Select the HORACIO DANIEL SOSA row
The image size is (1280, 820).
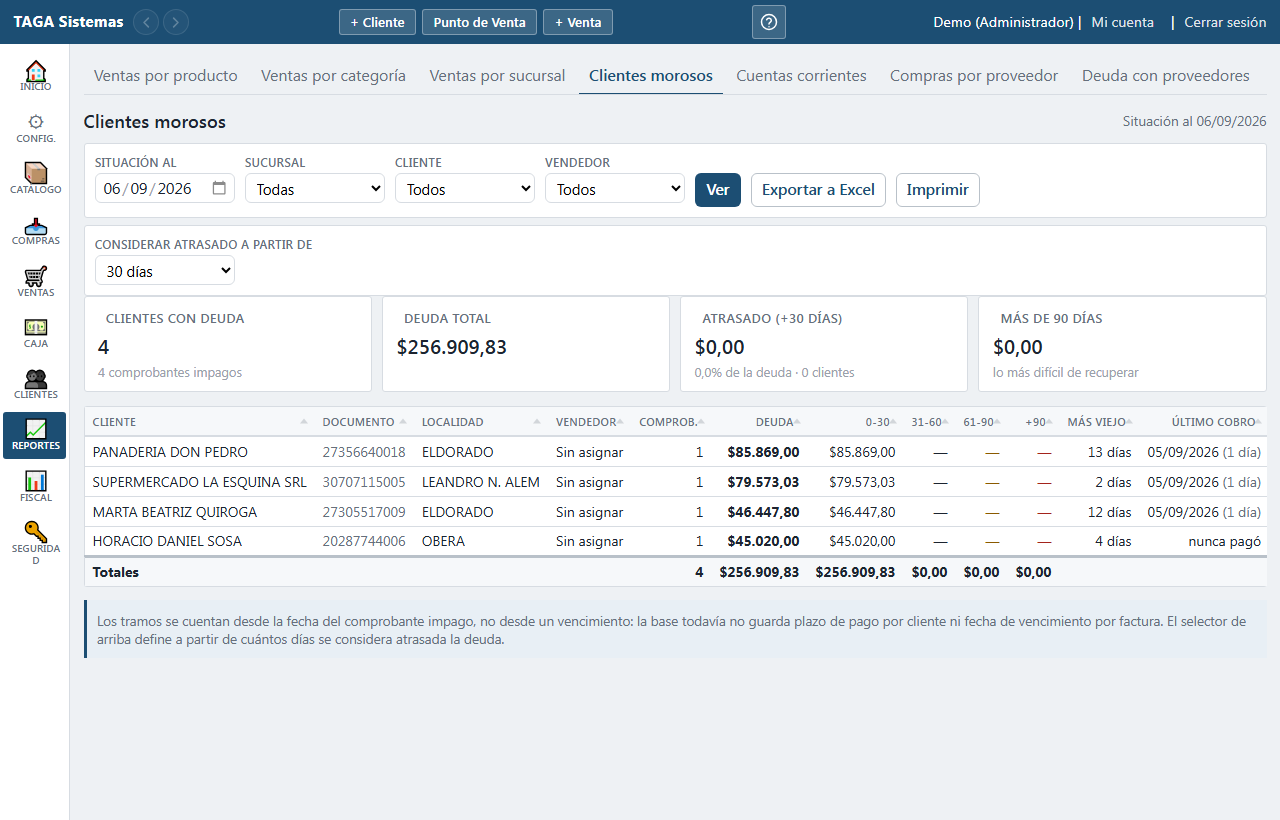(675, 541)
